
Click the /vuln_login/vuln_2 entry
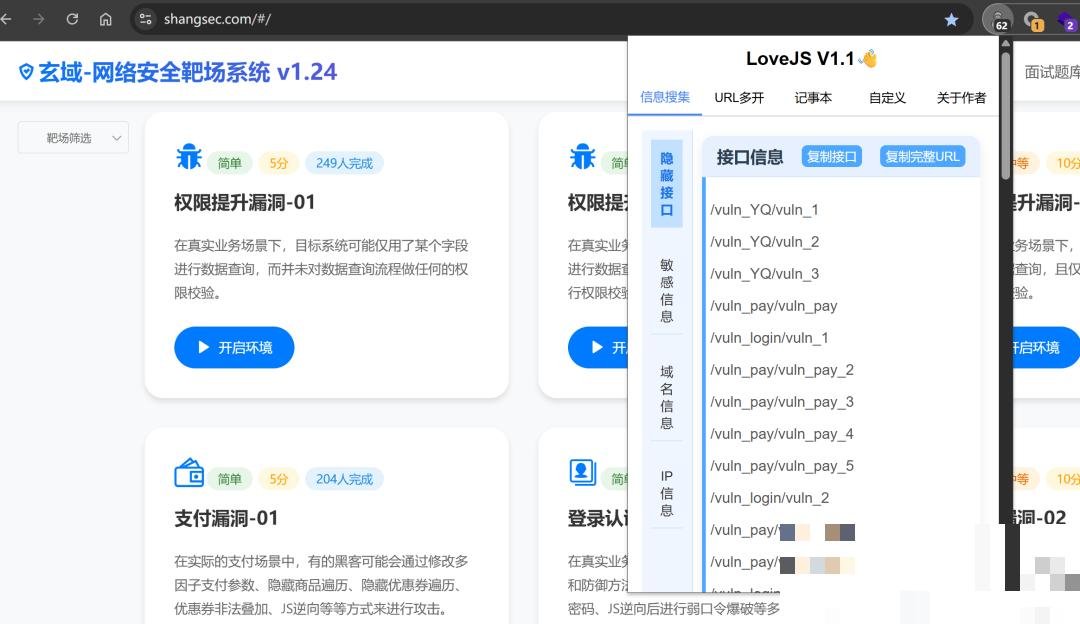point(769,498)
